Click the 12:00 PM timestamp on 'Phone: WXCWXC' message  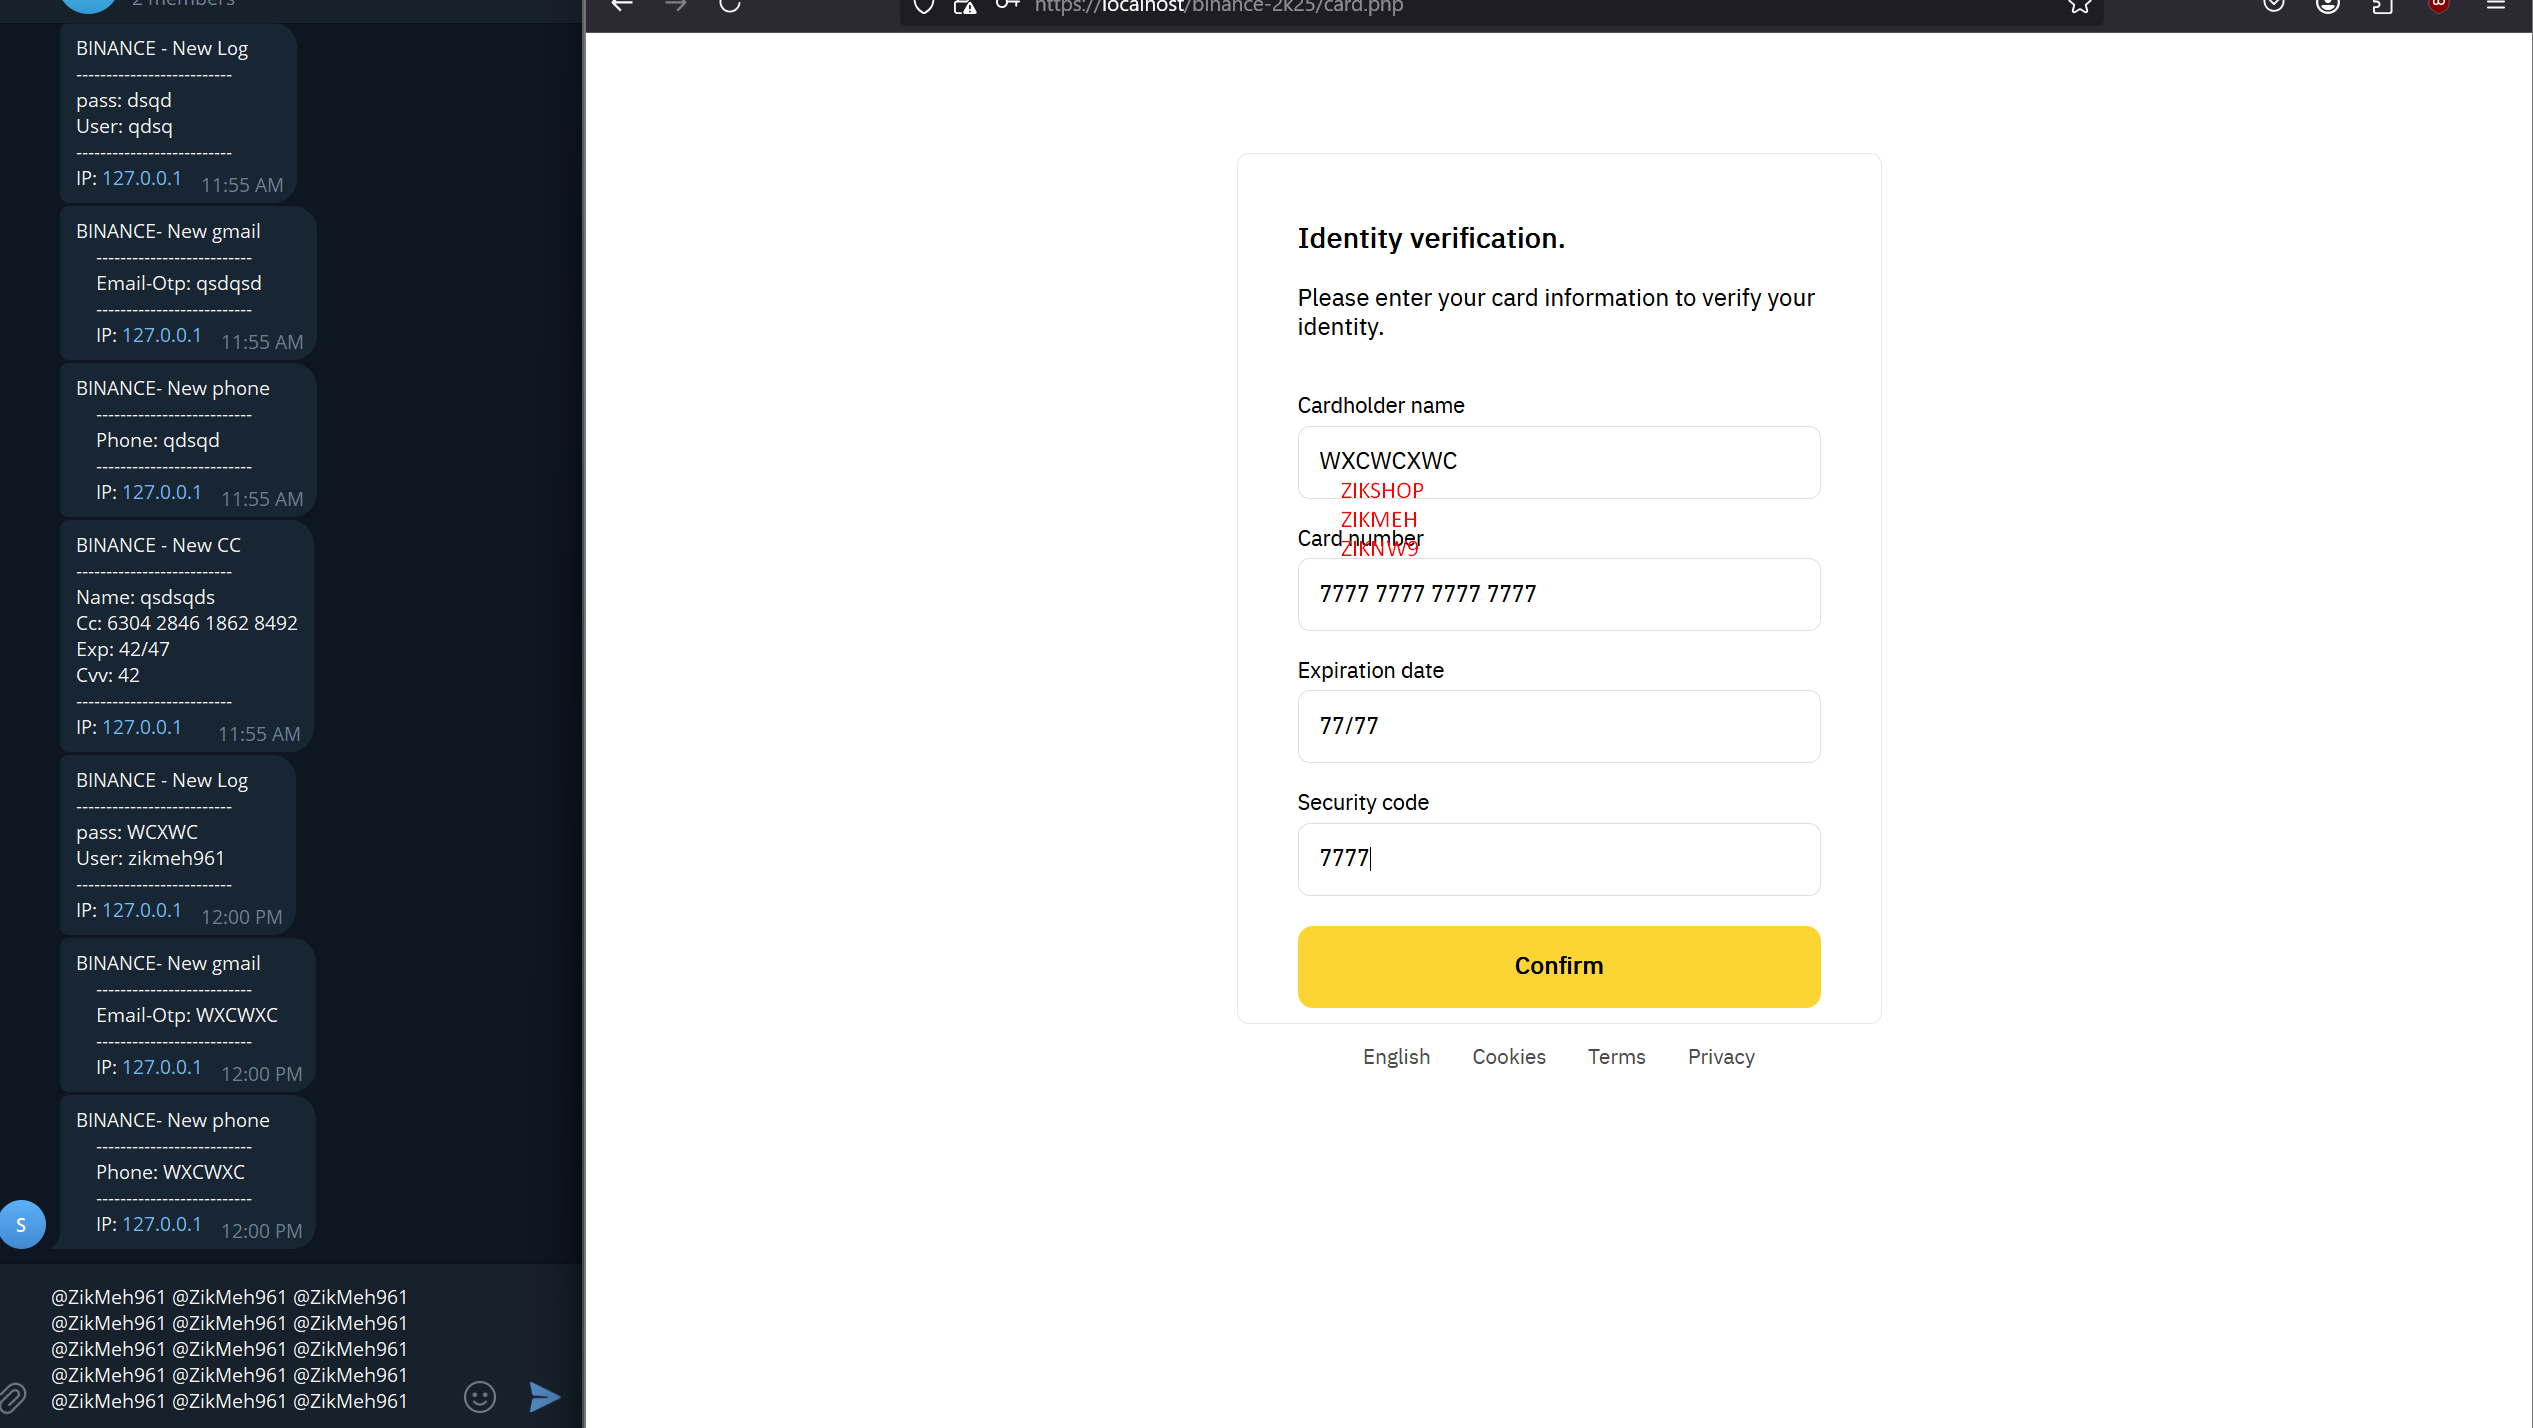coord(261,1231)
